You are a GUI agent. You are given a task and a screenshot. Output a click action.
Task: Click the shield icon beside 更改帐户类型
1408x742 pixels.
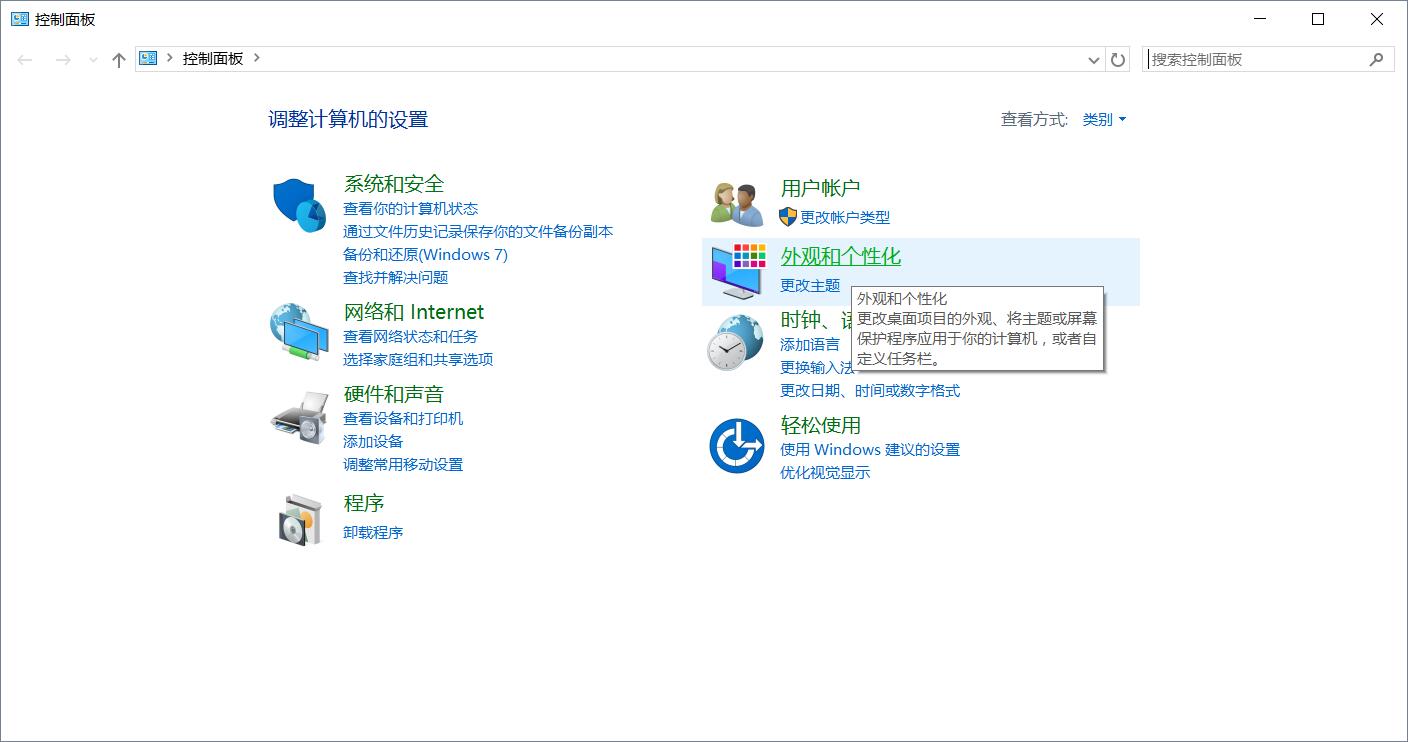(x=788, y=216)
